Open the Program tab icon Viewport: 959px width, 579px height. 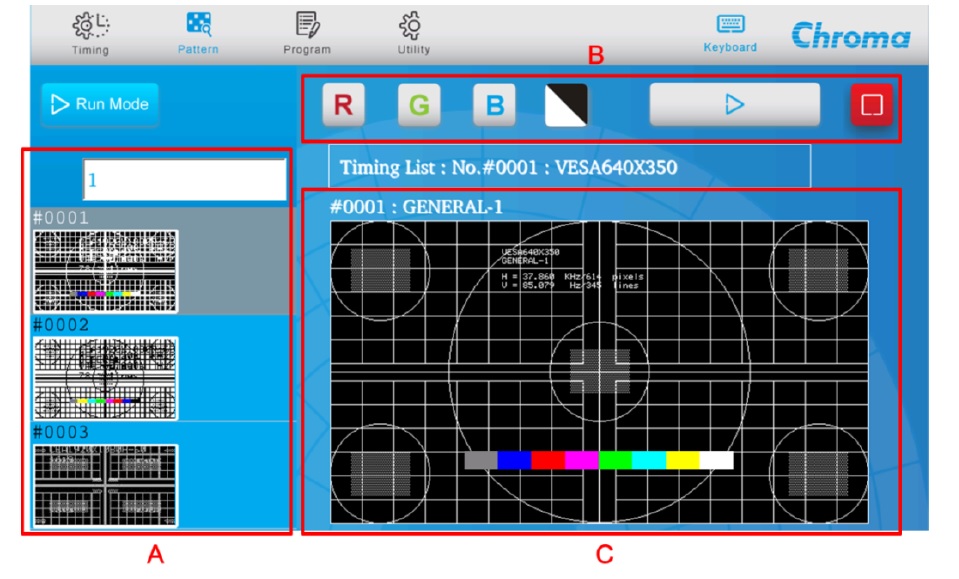[x=306, y=25]
